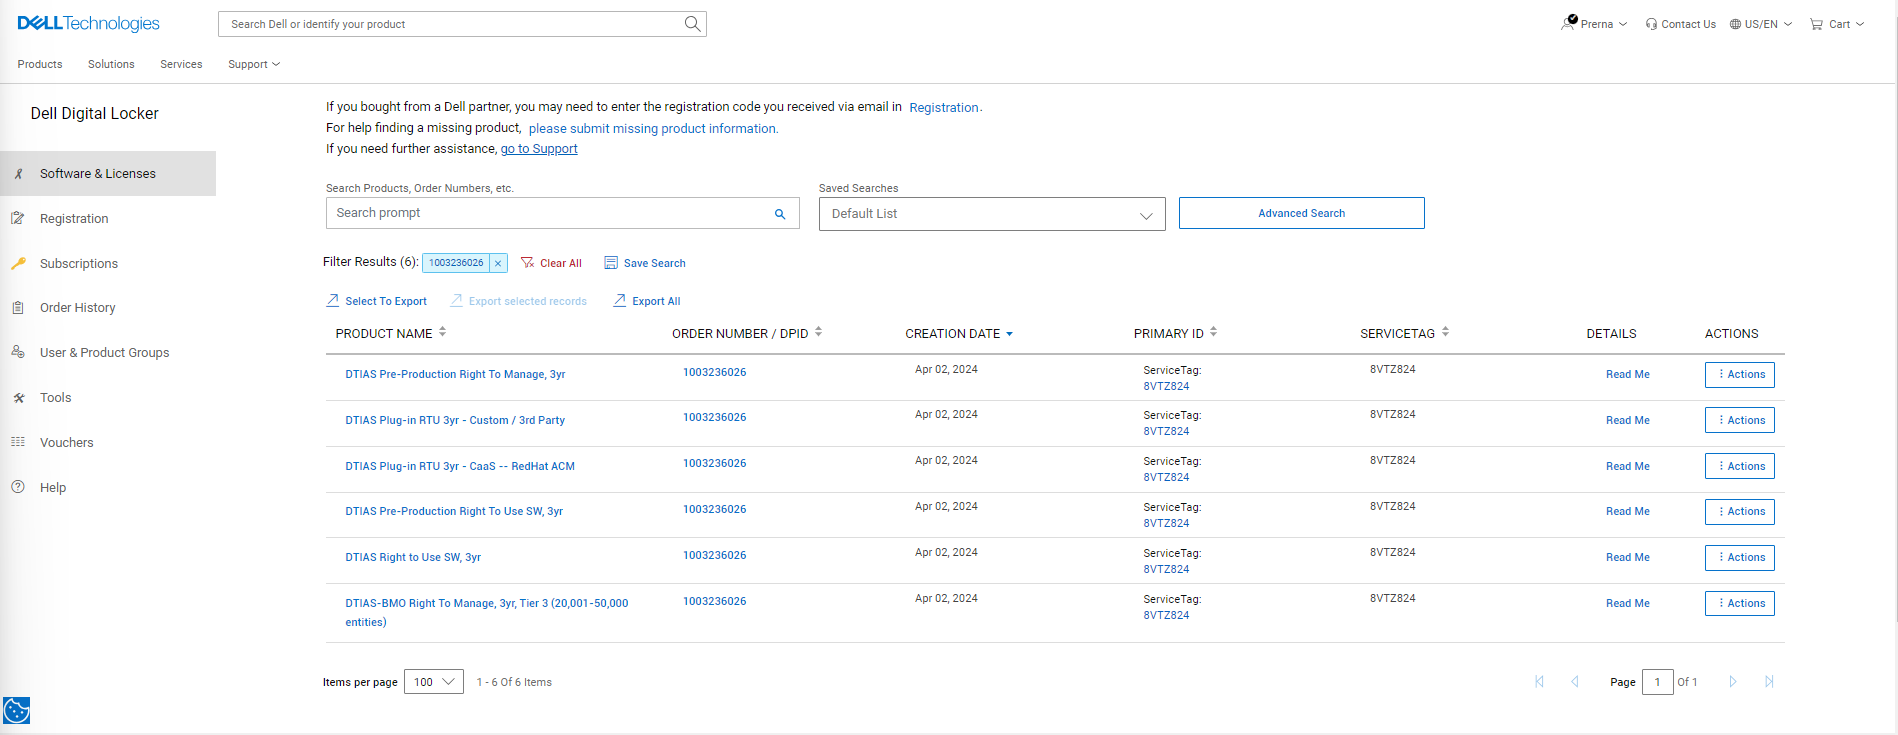1898x735 pixels.
Task: Open the Services menu
Action: click(181, 64)
